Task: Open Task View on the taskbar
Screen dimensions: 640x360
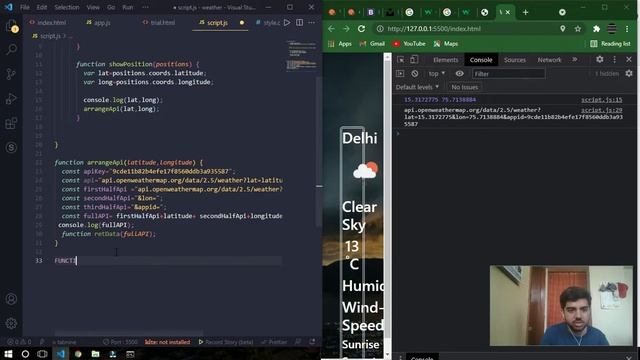Action: (x=42, y=354)
